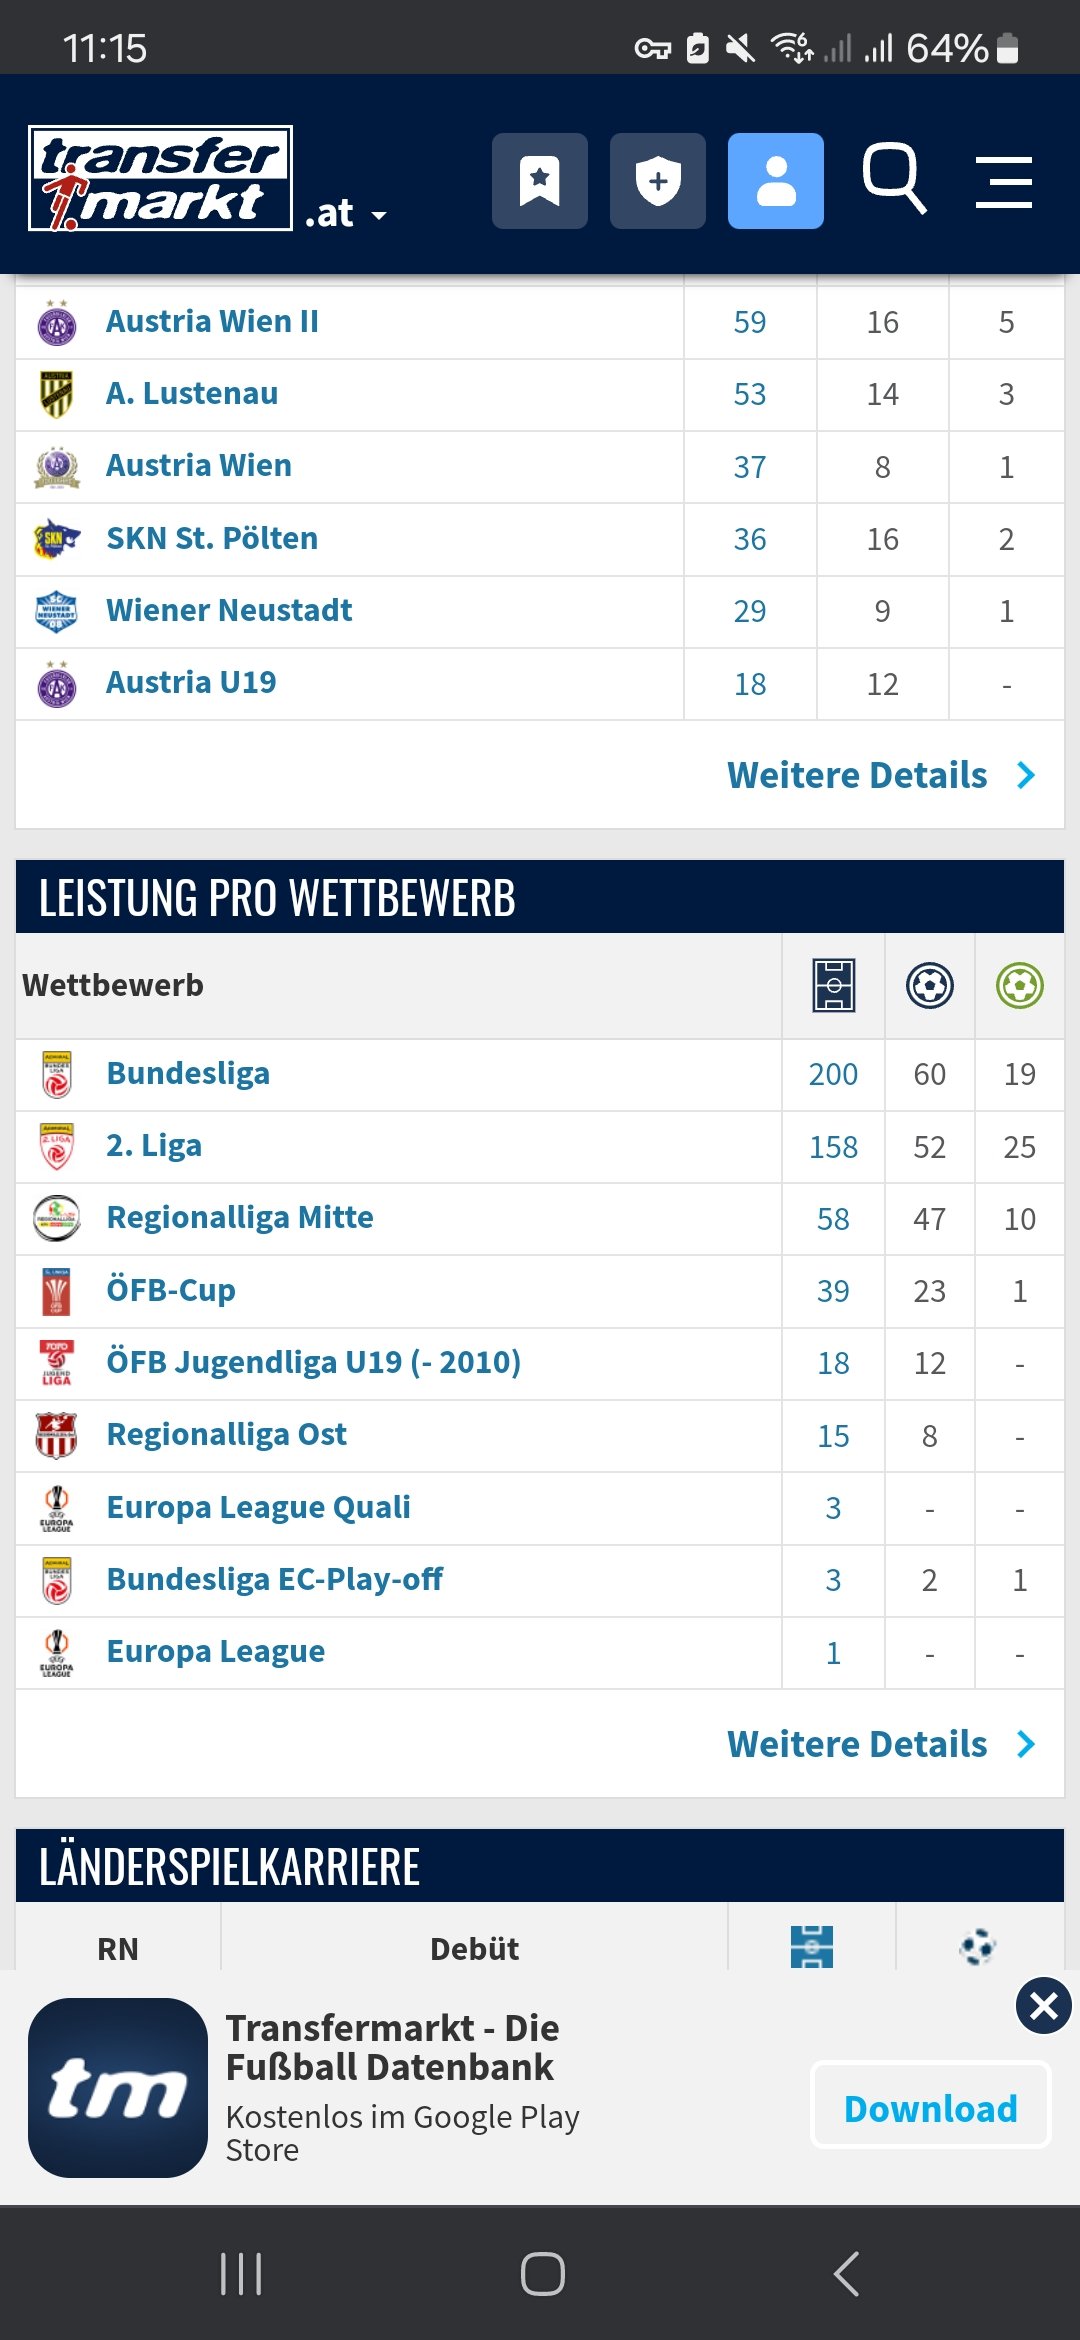Open Weitere Details under Wettbewerb table
This screenshot has height=2340, width=1080.
click(x=881, y=1744)
